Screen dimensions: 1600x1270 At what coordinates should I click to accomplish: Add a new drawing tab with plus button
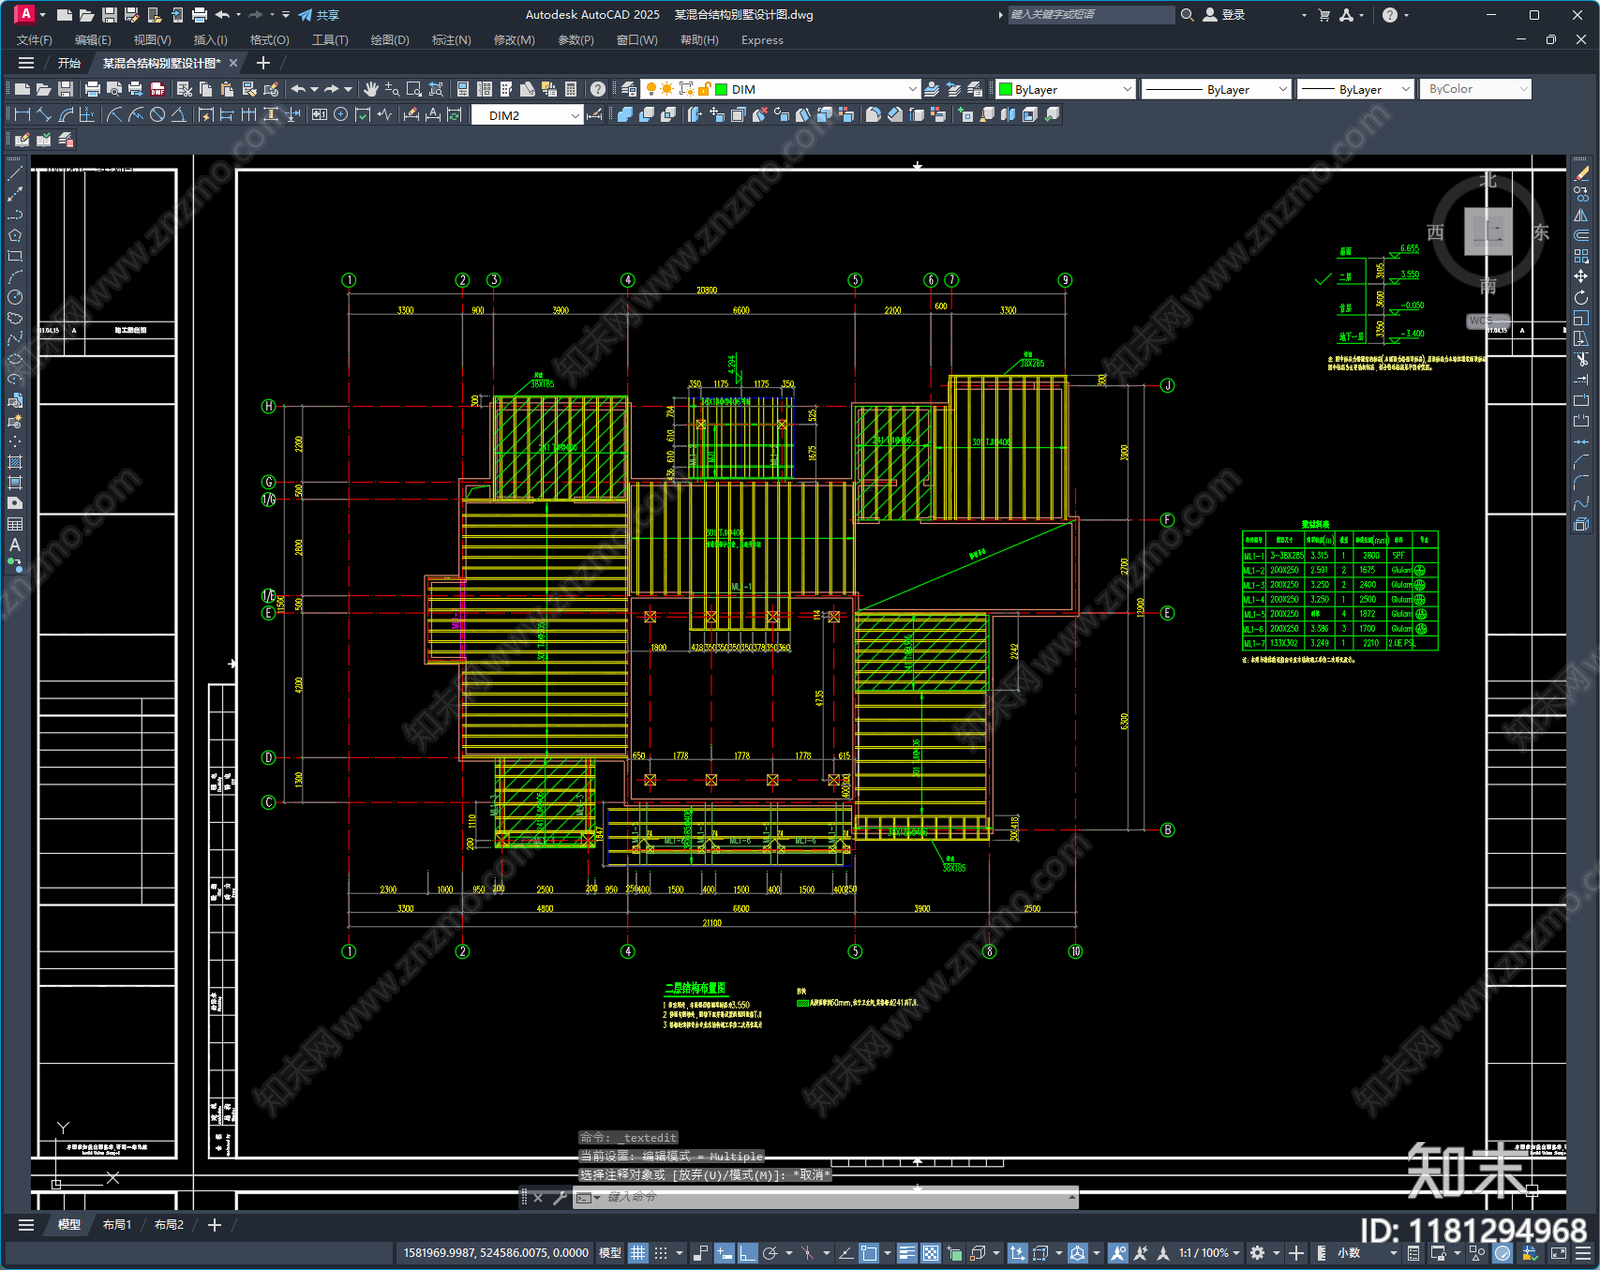(263, 63)
